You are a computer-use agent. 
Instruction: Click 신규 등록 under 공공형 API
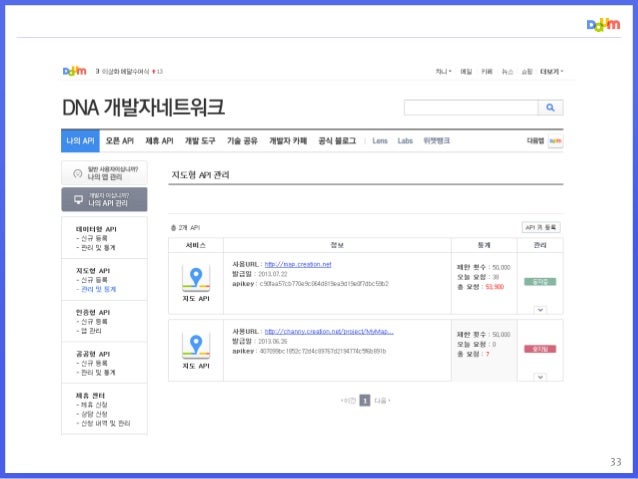92,363
